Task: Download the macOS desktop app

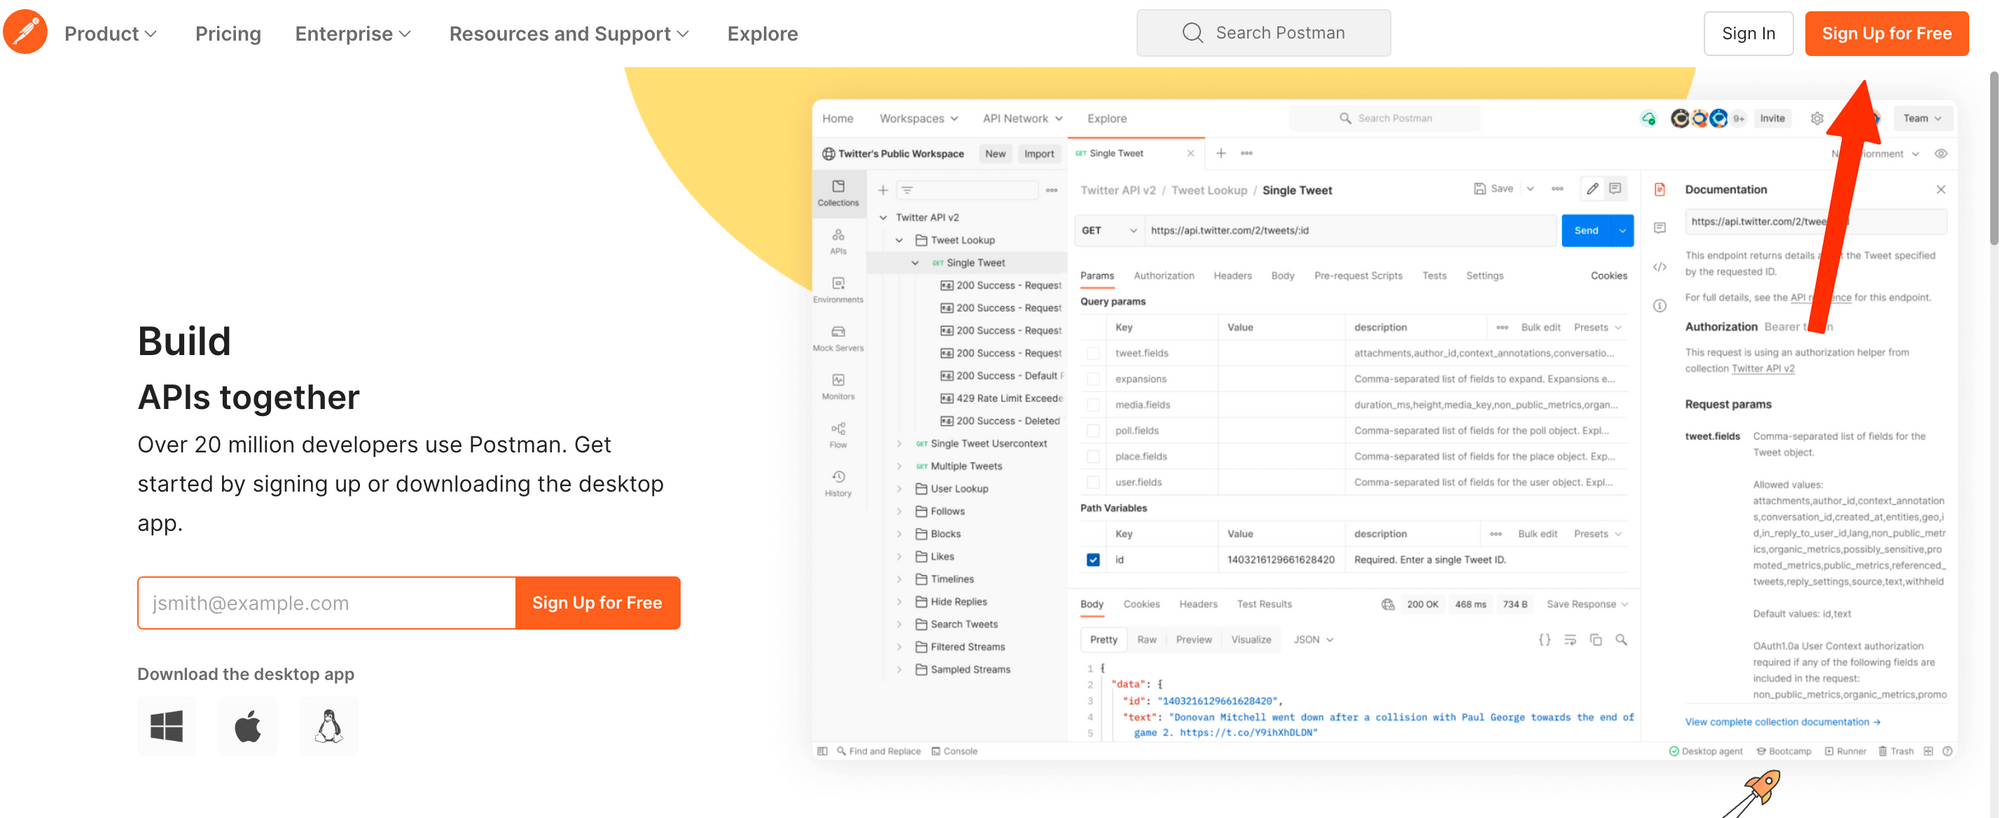Action: coord(248,726)
